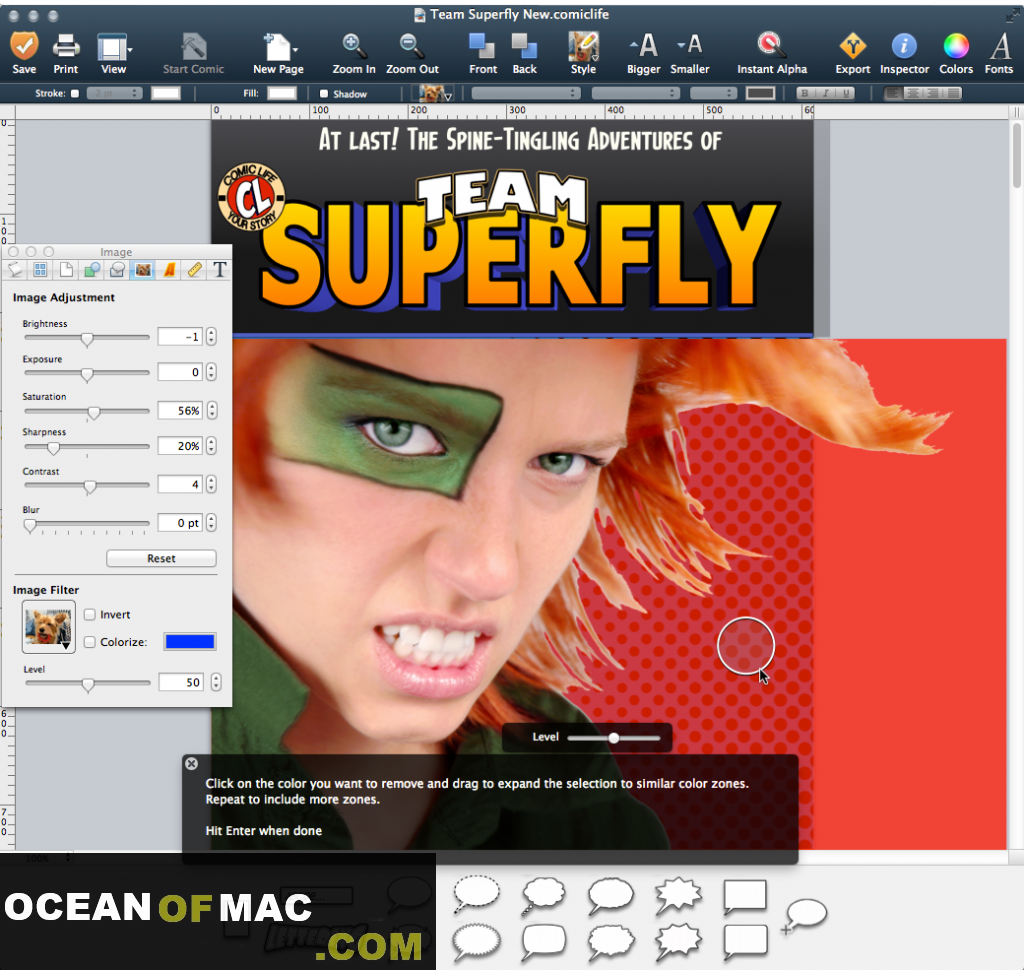
Task: Open the stroke width dropdown
Action: [x=114, y=93]
